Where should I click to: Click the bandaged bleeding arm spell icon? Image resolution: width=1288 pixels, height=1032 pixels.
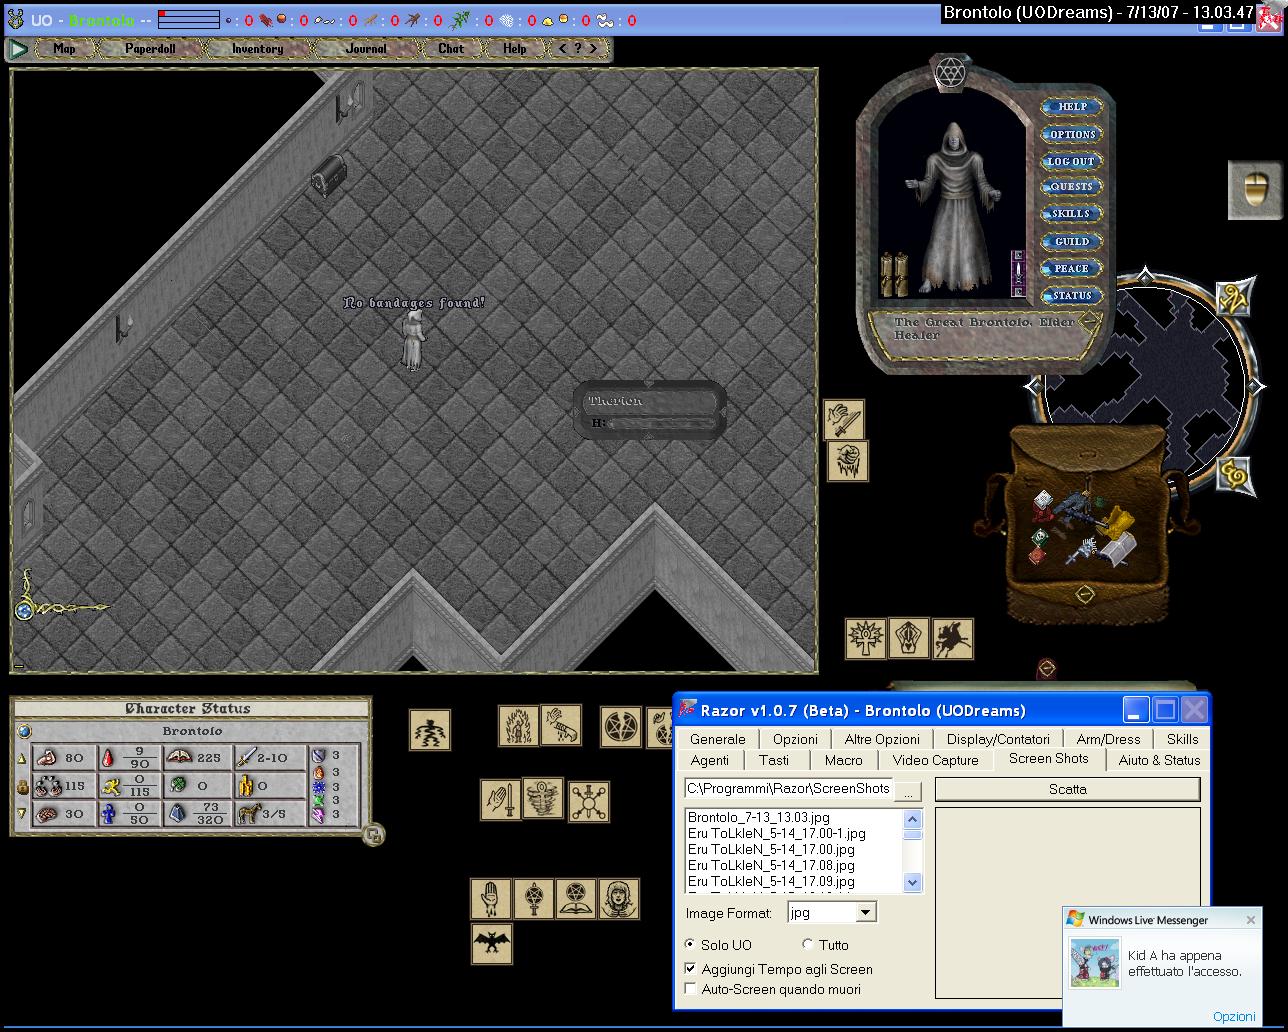(x=561, y=725)
